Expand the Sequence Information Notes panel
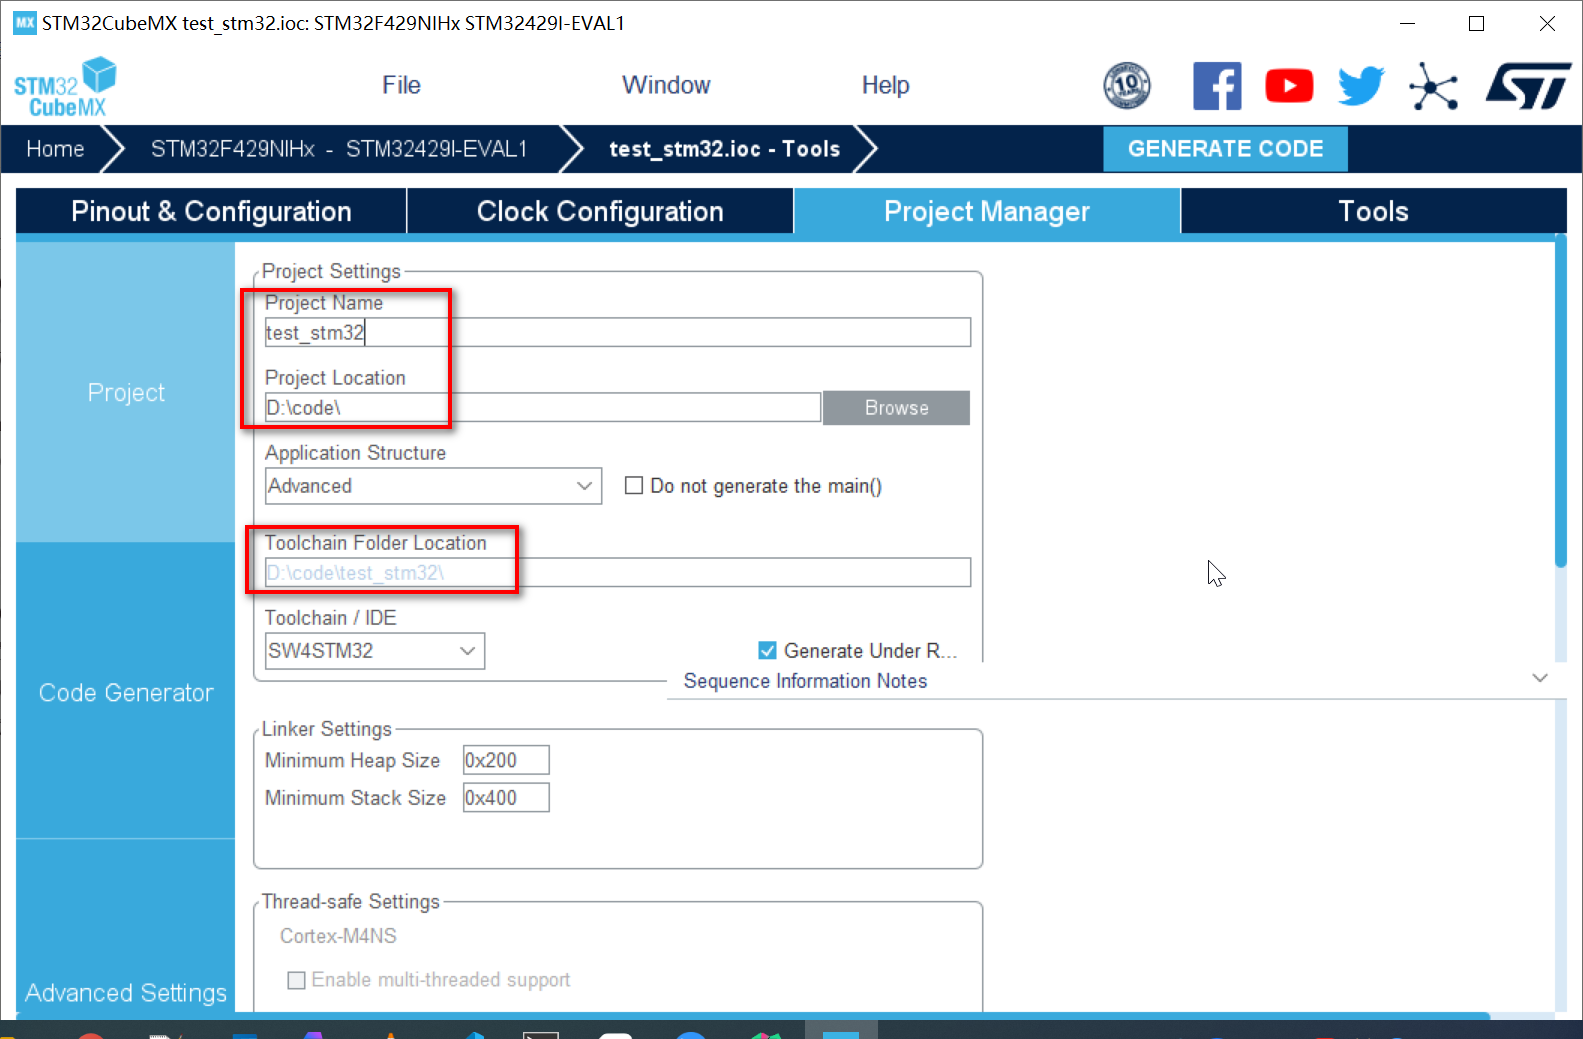The height and width of the screenshot is (1039, 1583). click(1540, 679)
